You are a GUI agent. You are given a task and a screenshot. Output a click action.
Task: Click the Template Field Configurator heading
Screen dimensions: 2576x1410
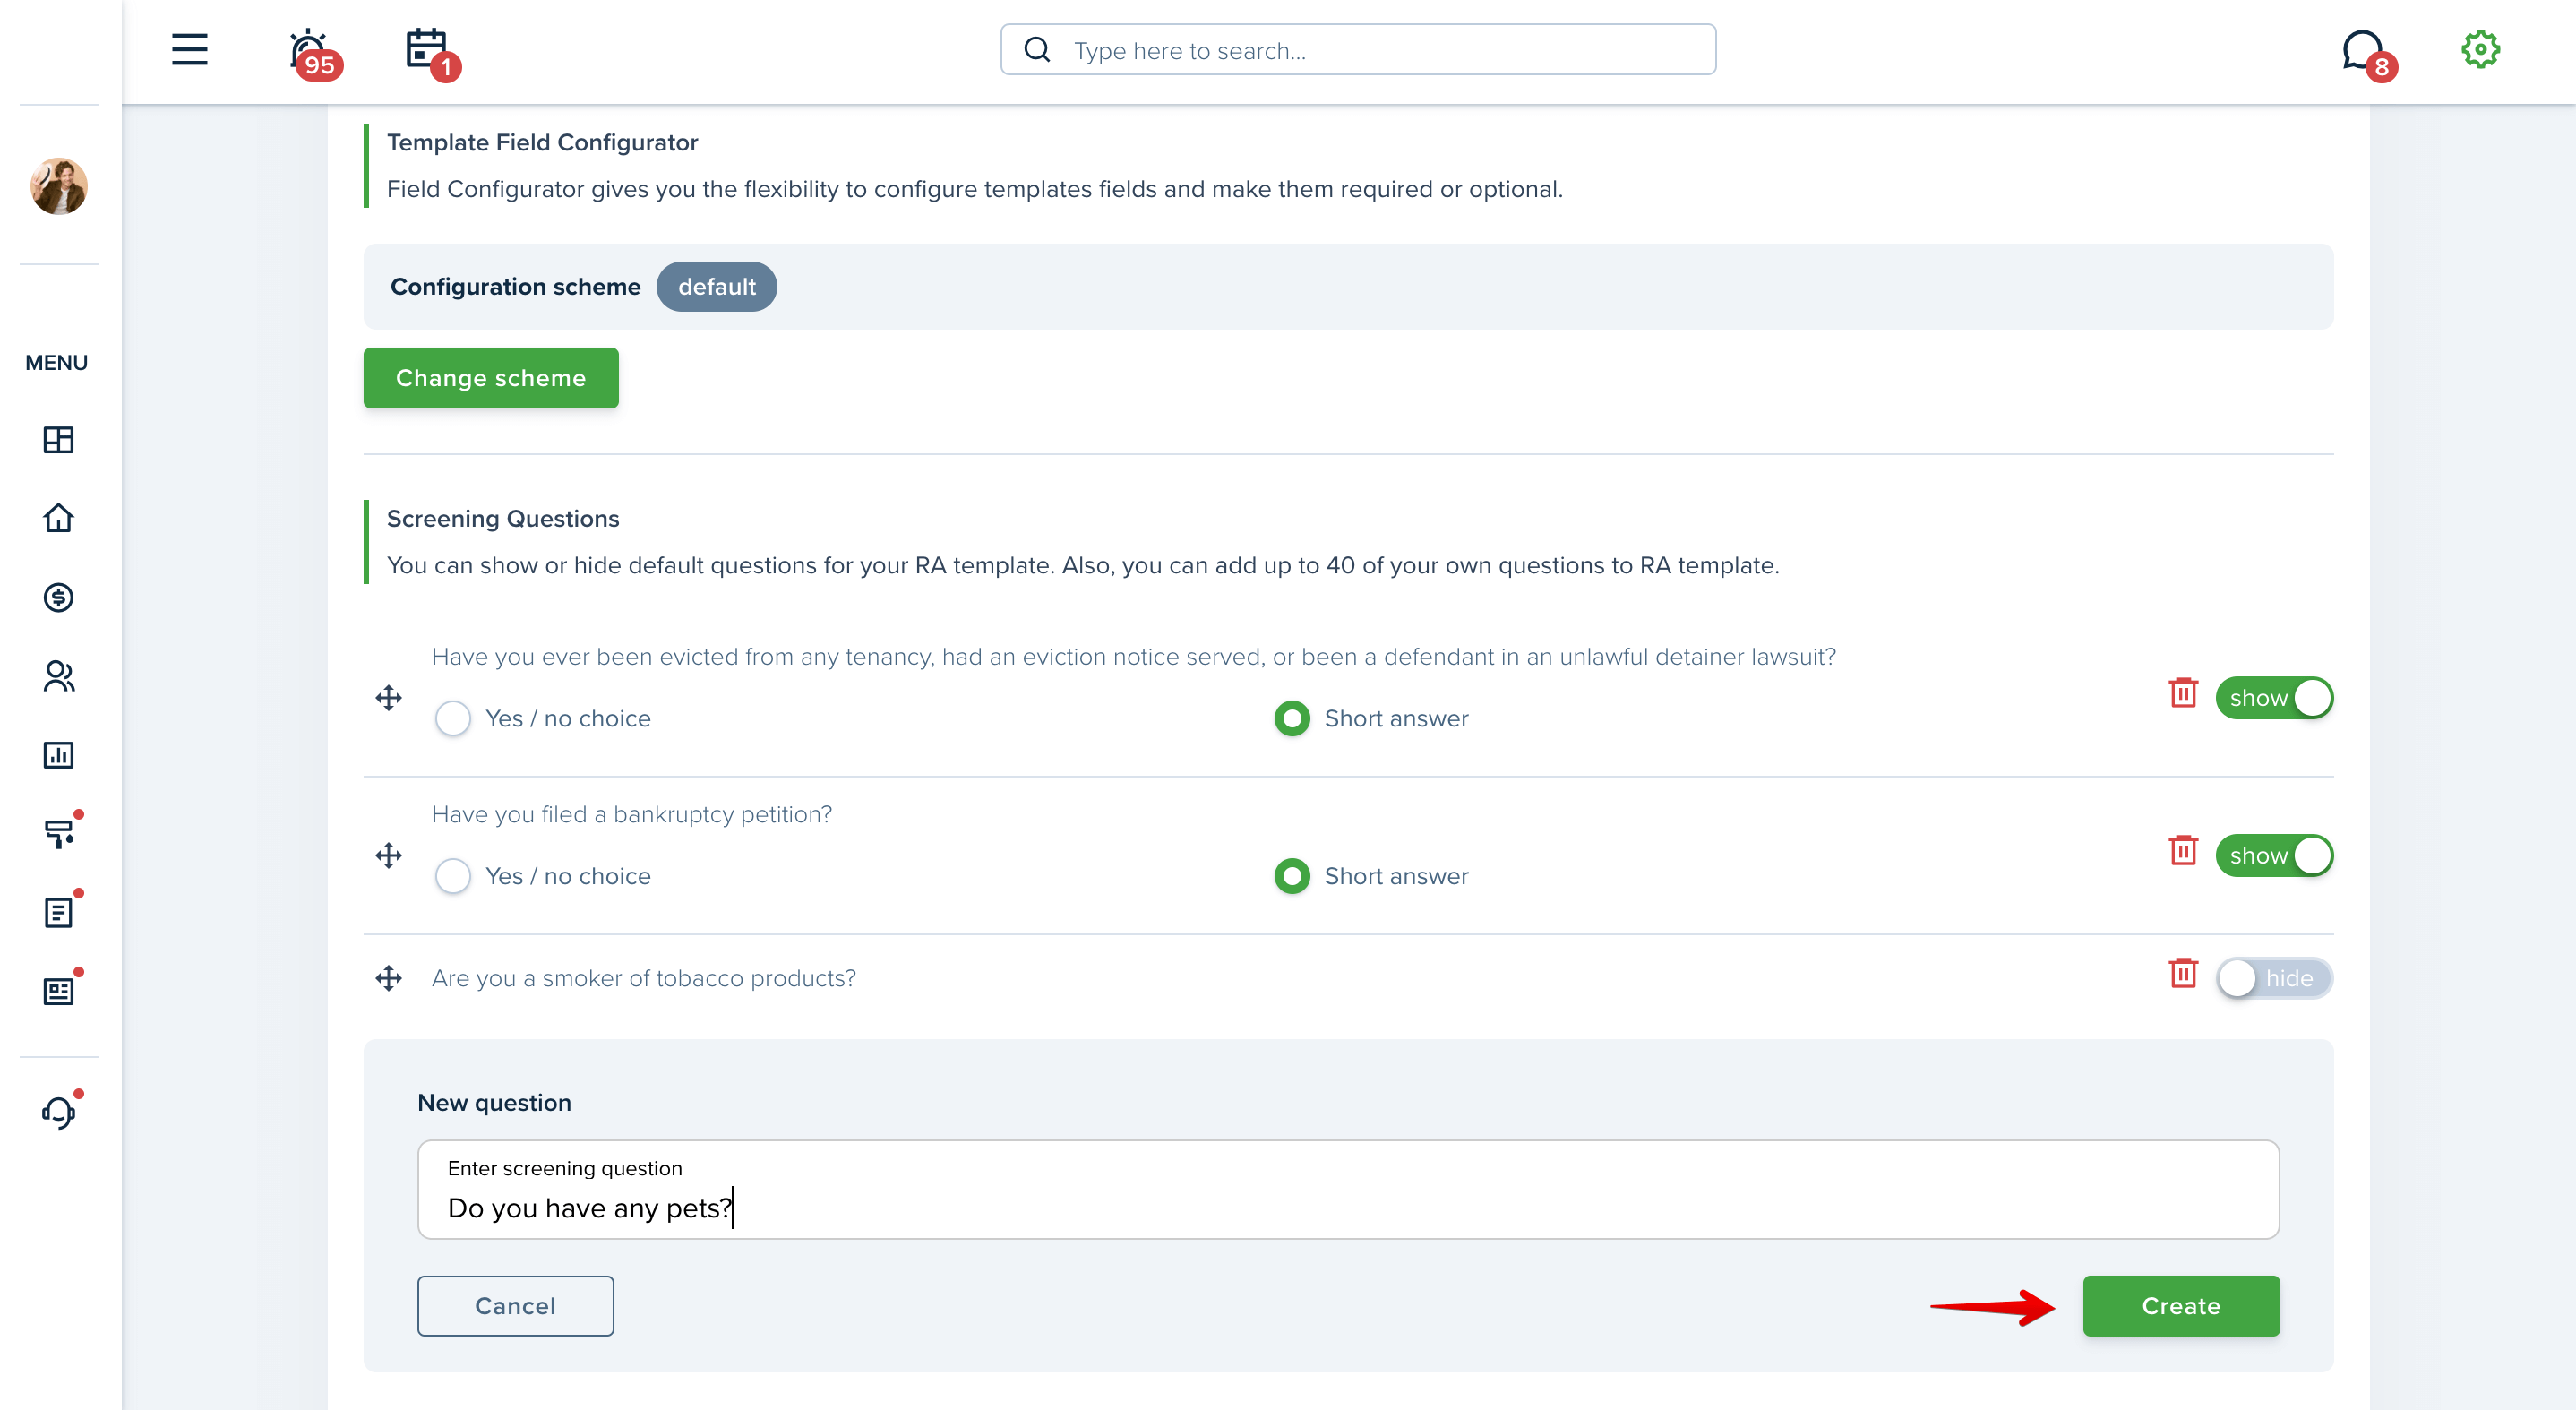click(x=542, y=142)
